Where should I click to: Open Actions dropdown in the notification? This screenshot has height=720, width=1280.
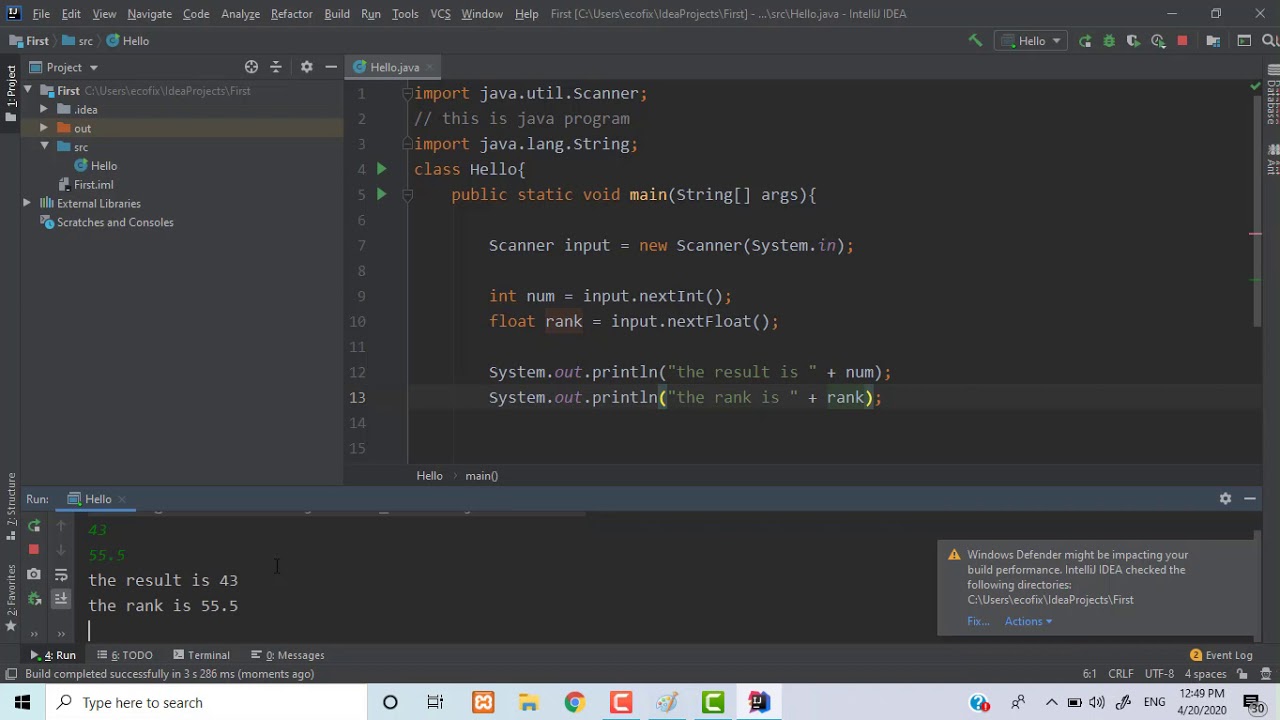[x=1028, y=621]
